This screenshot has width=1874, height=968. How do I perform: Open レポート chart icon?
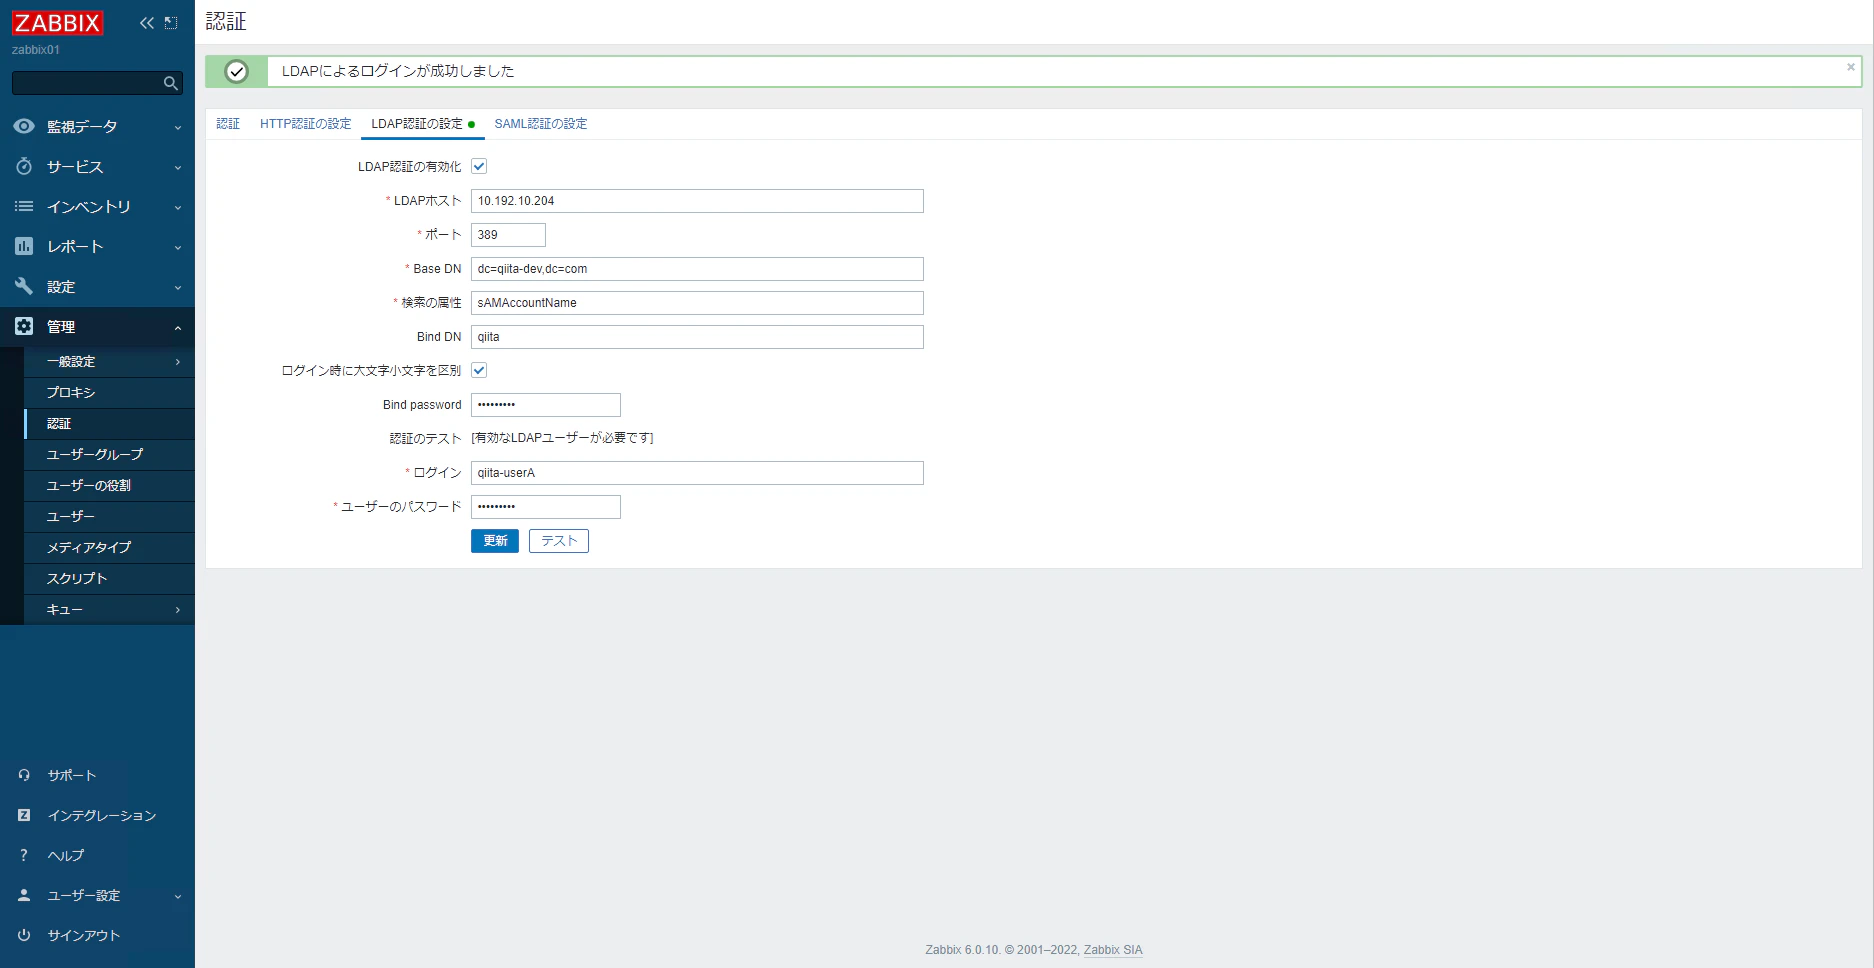[24, 246]
